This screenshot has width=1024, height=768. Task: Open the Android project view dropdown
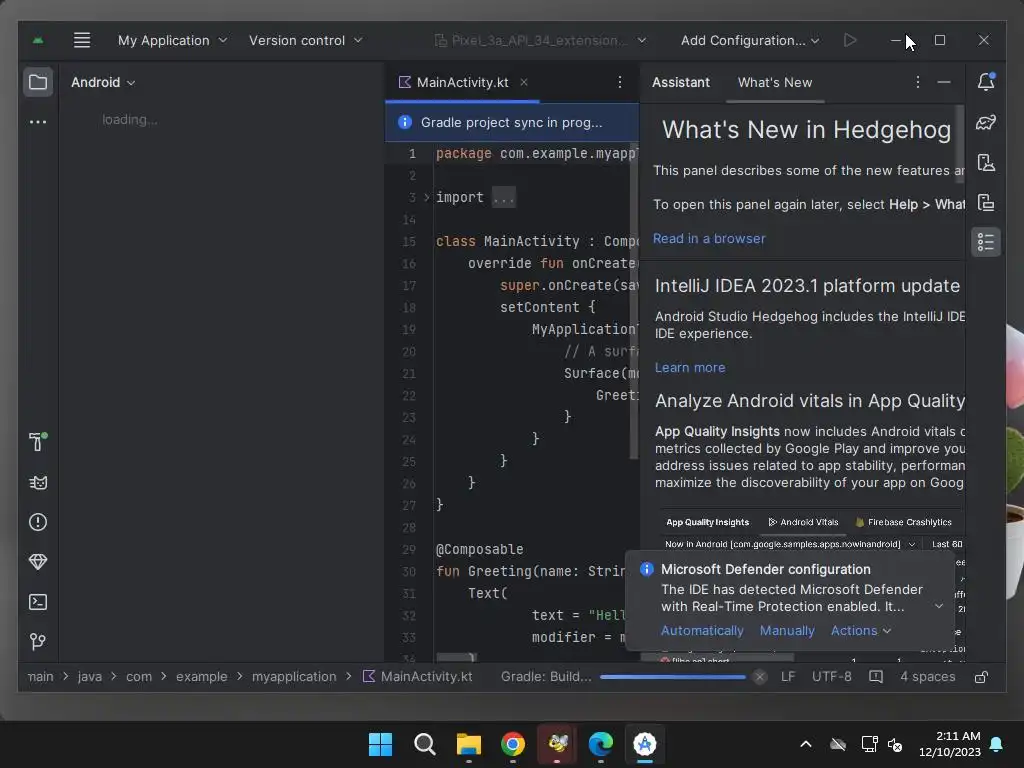point(103,82)
